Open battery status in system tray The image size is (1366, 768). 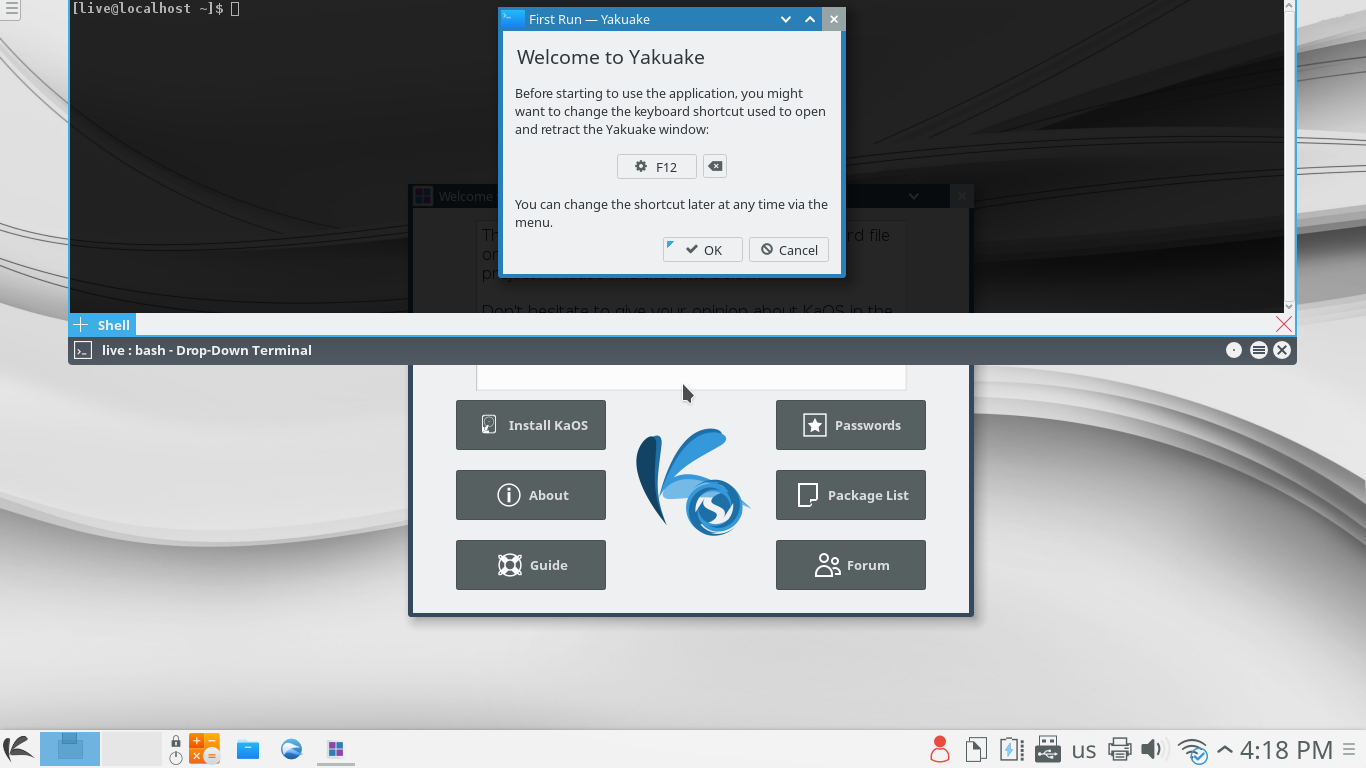tap(1011, 749)
